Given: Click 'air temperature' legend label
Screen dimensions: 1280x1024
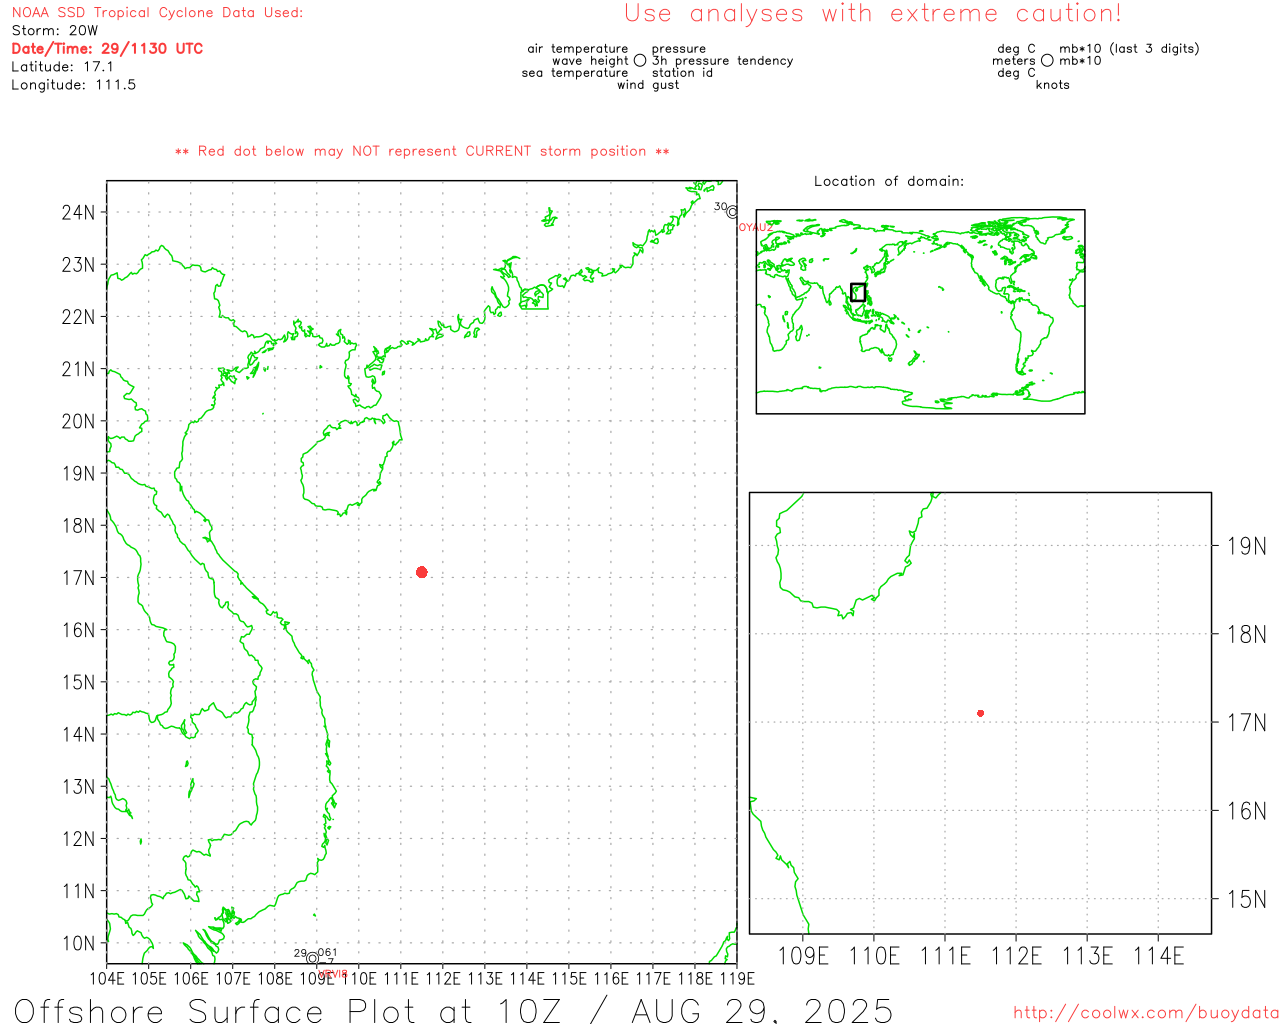Looking at the screenshot, I should tap(578, 49).
